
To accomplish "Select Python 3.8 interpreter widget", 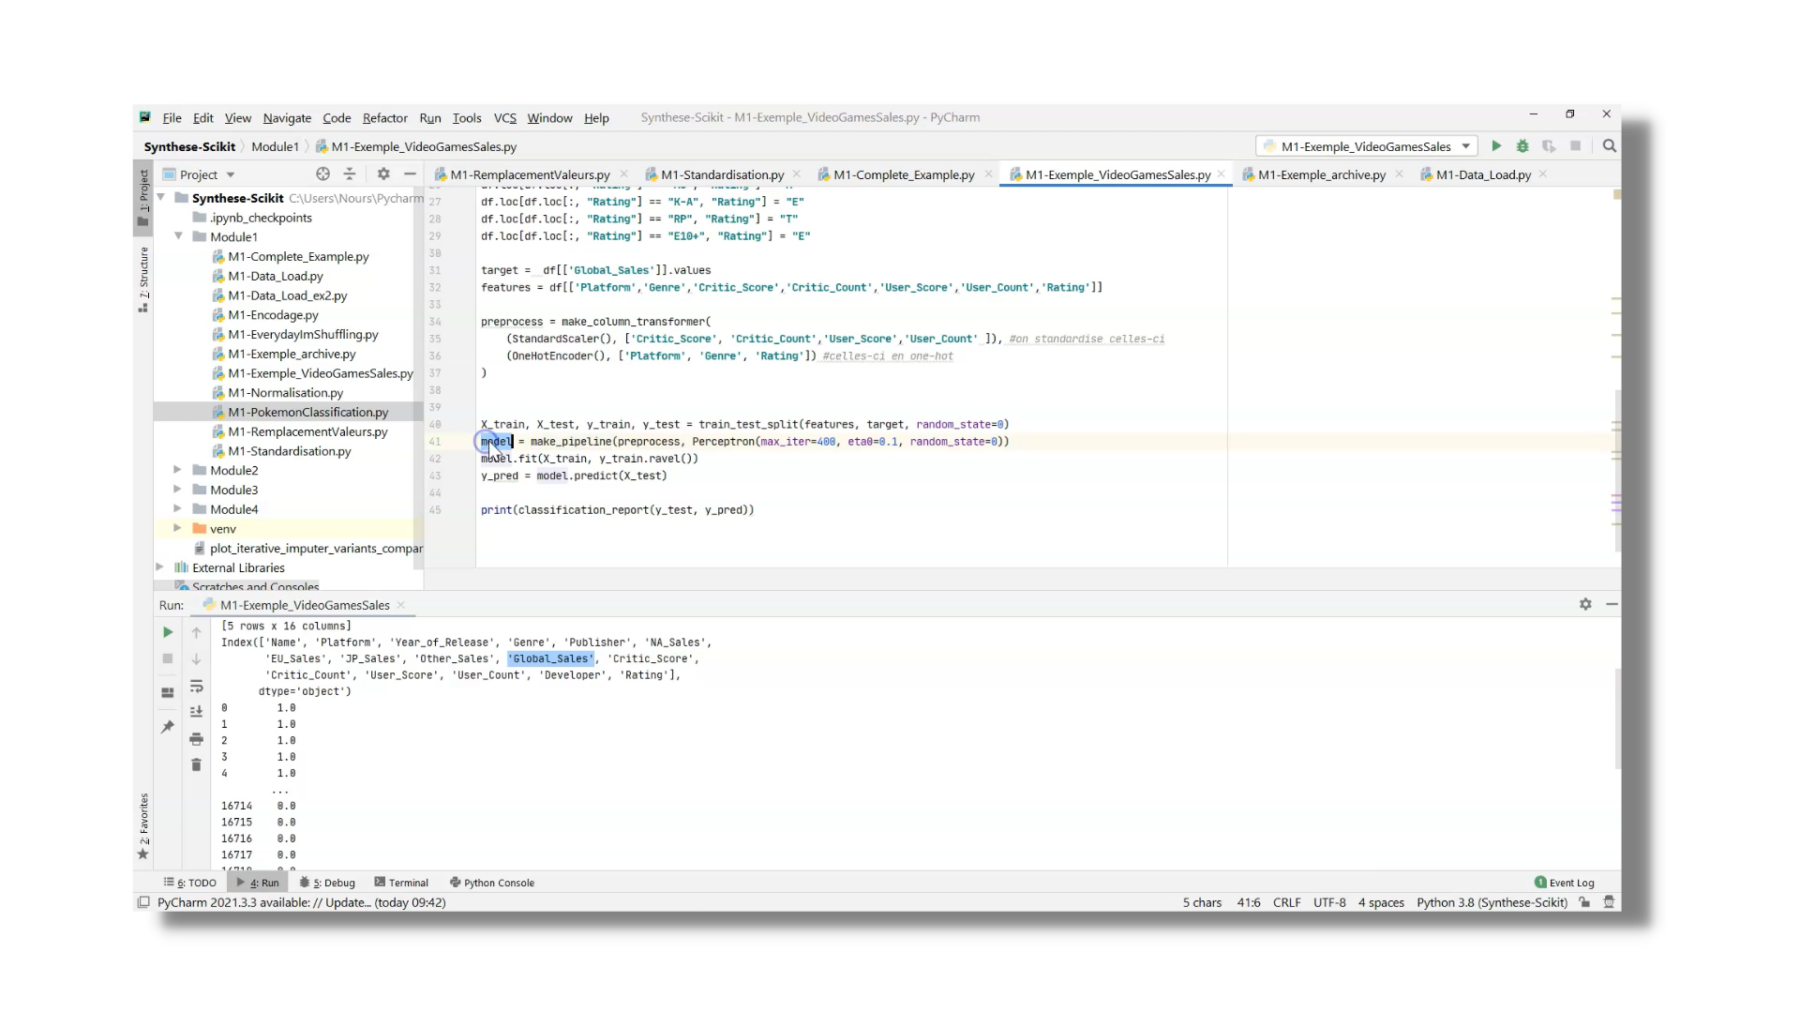I will tap(1491, 902).
